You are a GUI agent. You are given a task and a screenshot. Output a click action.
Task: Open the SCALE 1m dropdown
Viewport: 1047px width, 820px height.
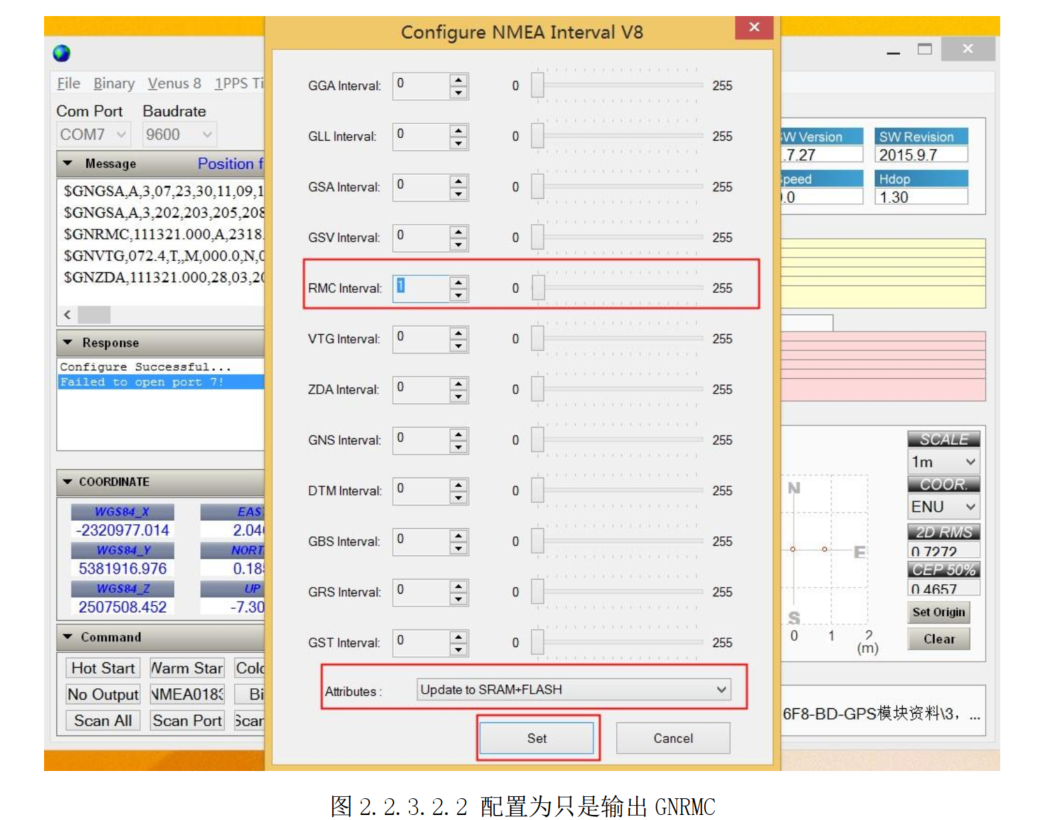click(x=944, y=462)
